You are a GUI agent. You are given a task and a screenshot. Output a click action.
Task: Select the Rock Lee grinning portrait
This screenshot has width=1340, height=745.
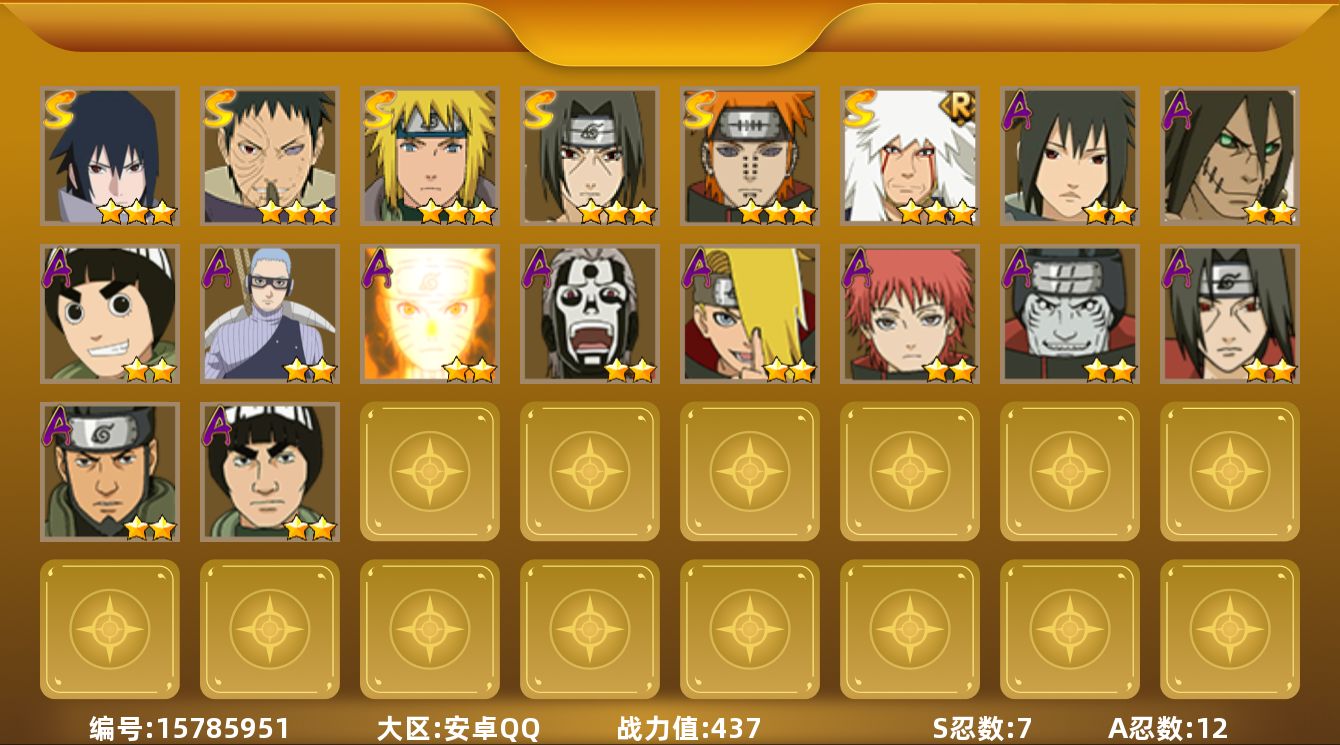coord(110,314)
